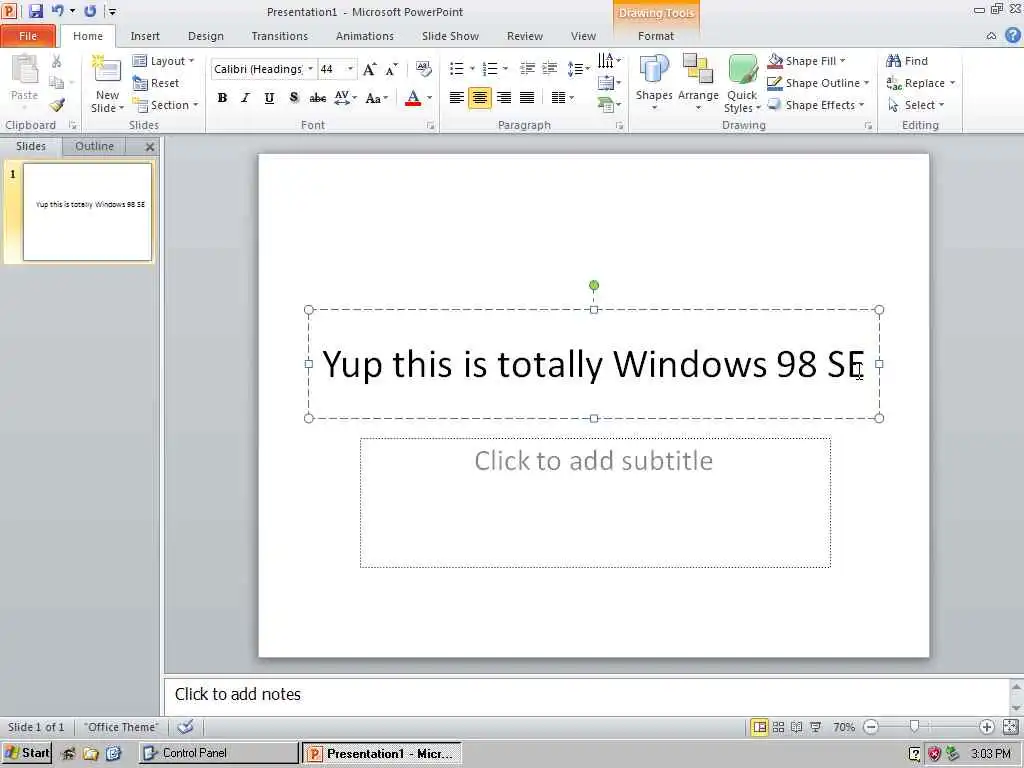This screenshot has height=768, width=1024.
Task: Select slide 1 thumbnail
Action: click(x=88, y=212)
